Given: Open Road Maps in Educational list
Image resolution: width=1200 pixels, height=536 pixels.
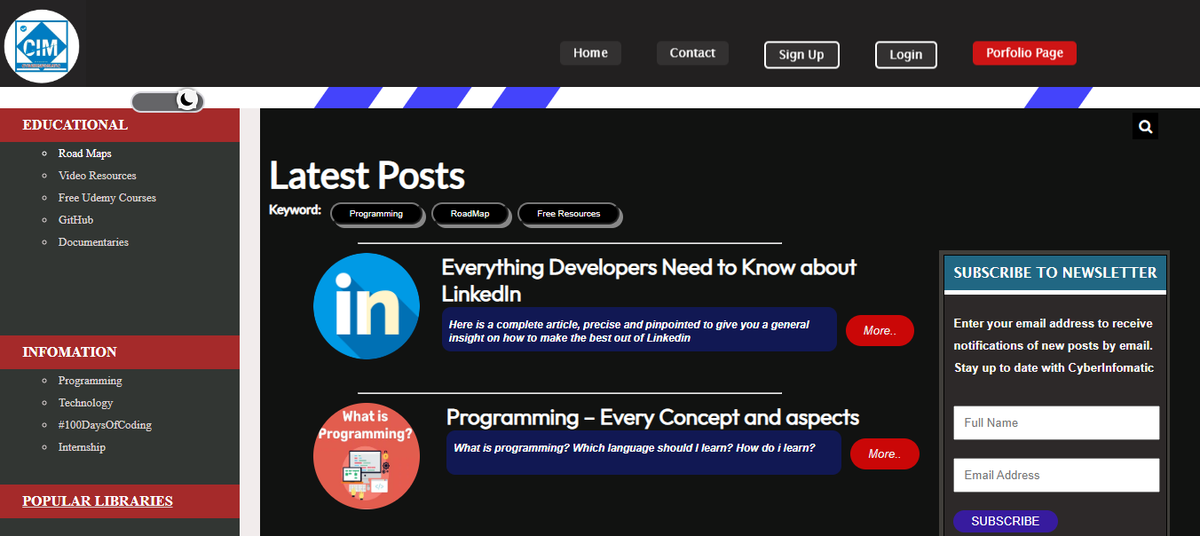Looking at the screenshot, I should (x=85, y=154).
